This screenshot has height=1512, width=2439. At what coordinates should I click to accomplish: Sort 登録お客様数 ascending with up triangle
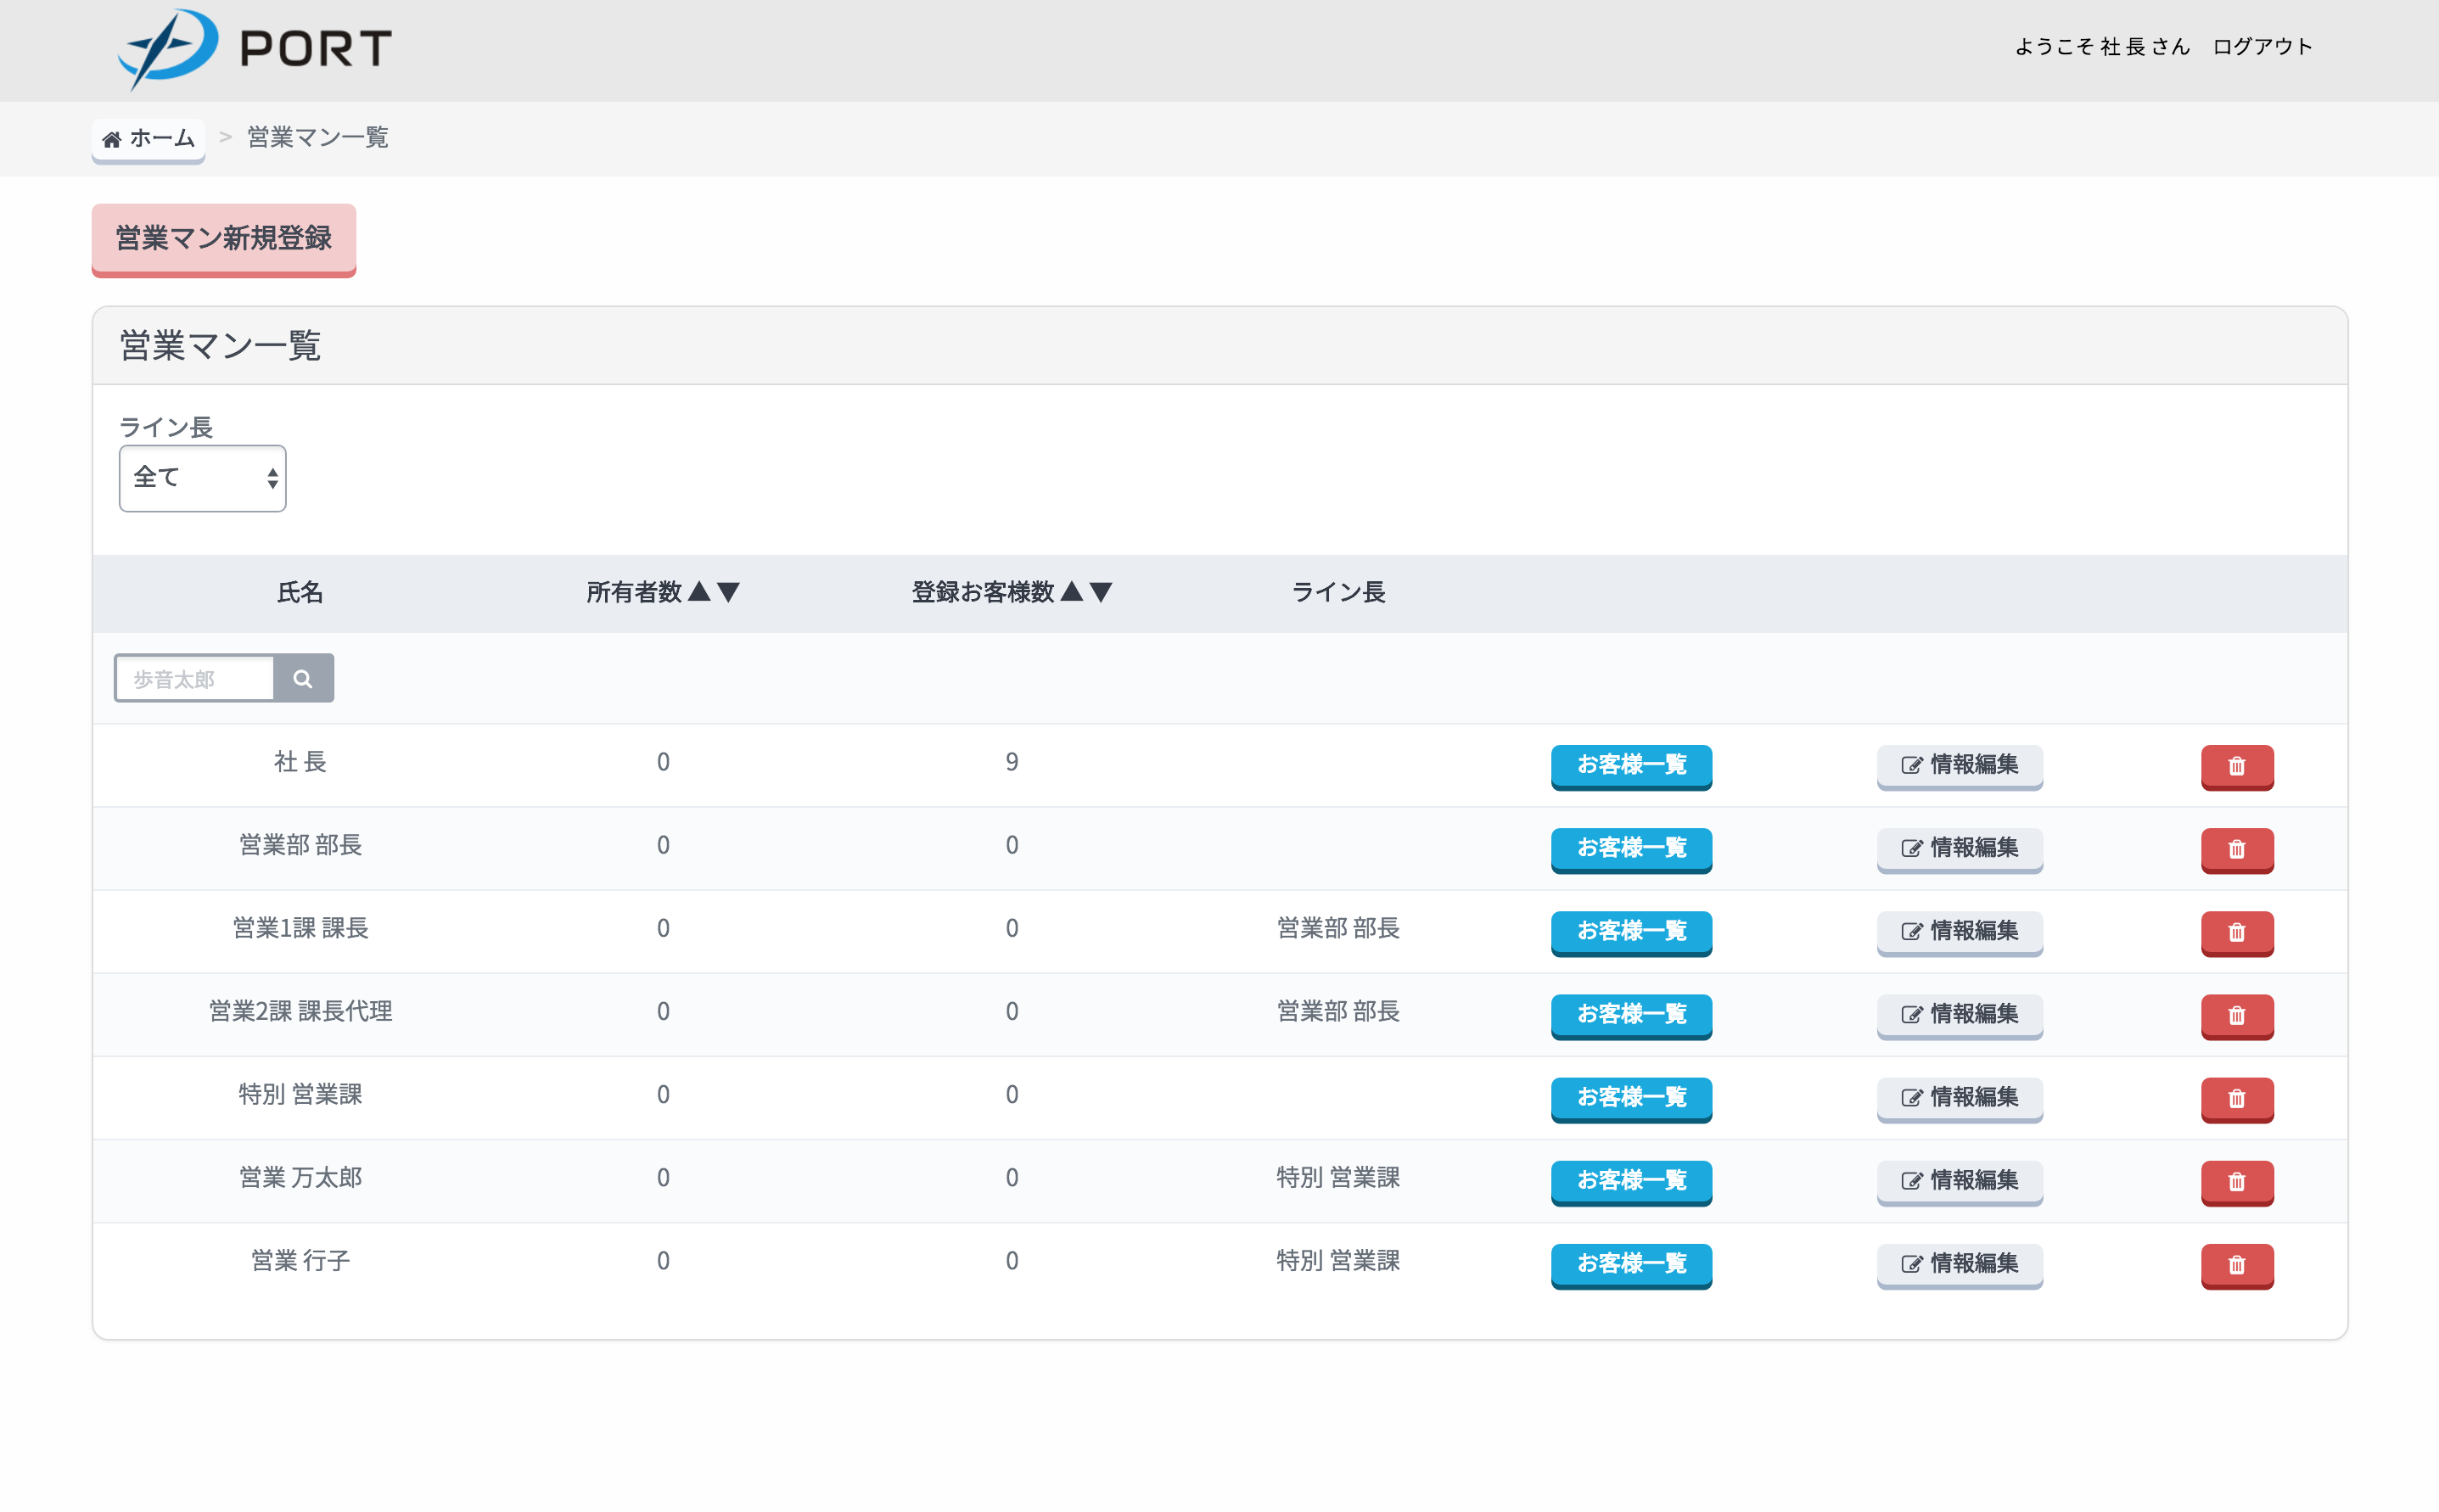click(x=1072, y=592)
